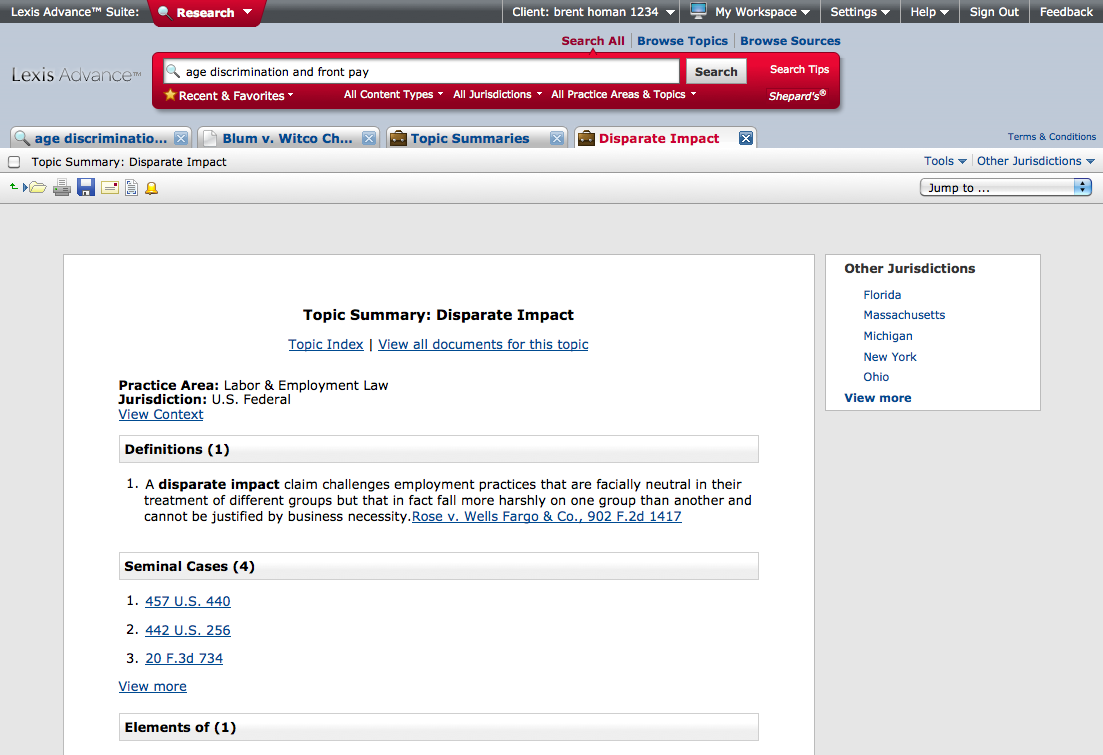1103x755 pixels.
Task: Select Florida under Other Jurisdictions
Action: 882,295
